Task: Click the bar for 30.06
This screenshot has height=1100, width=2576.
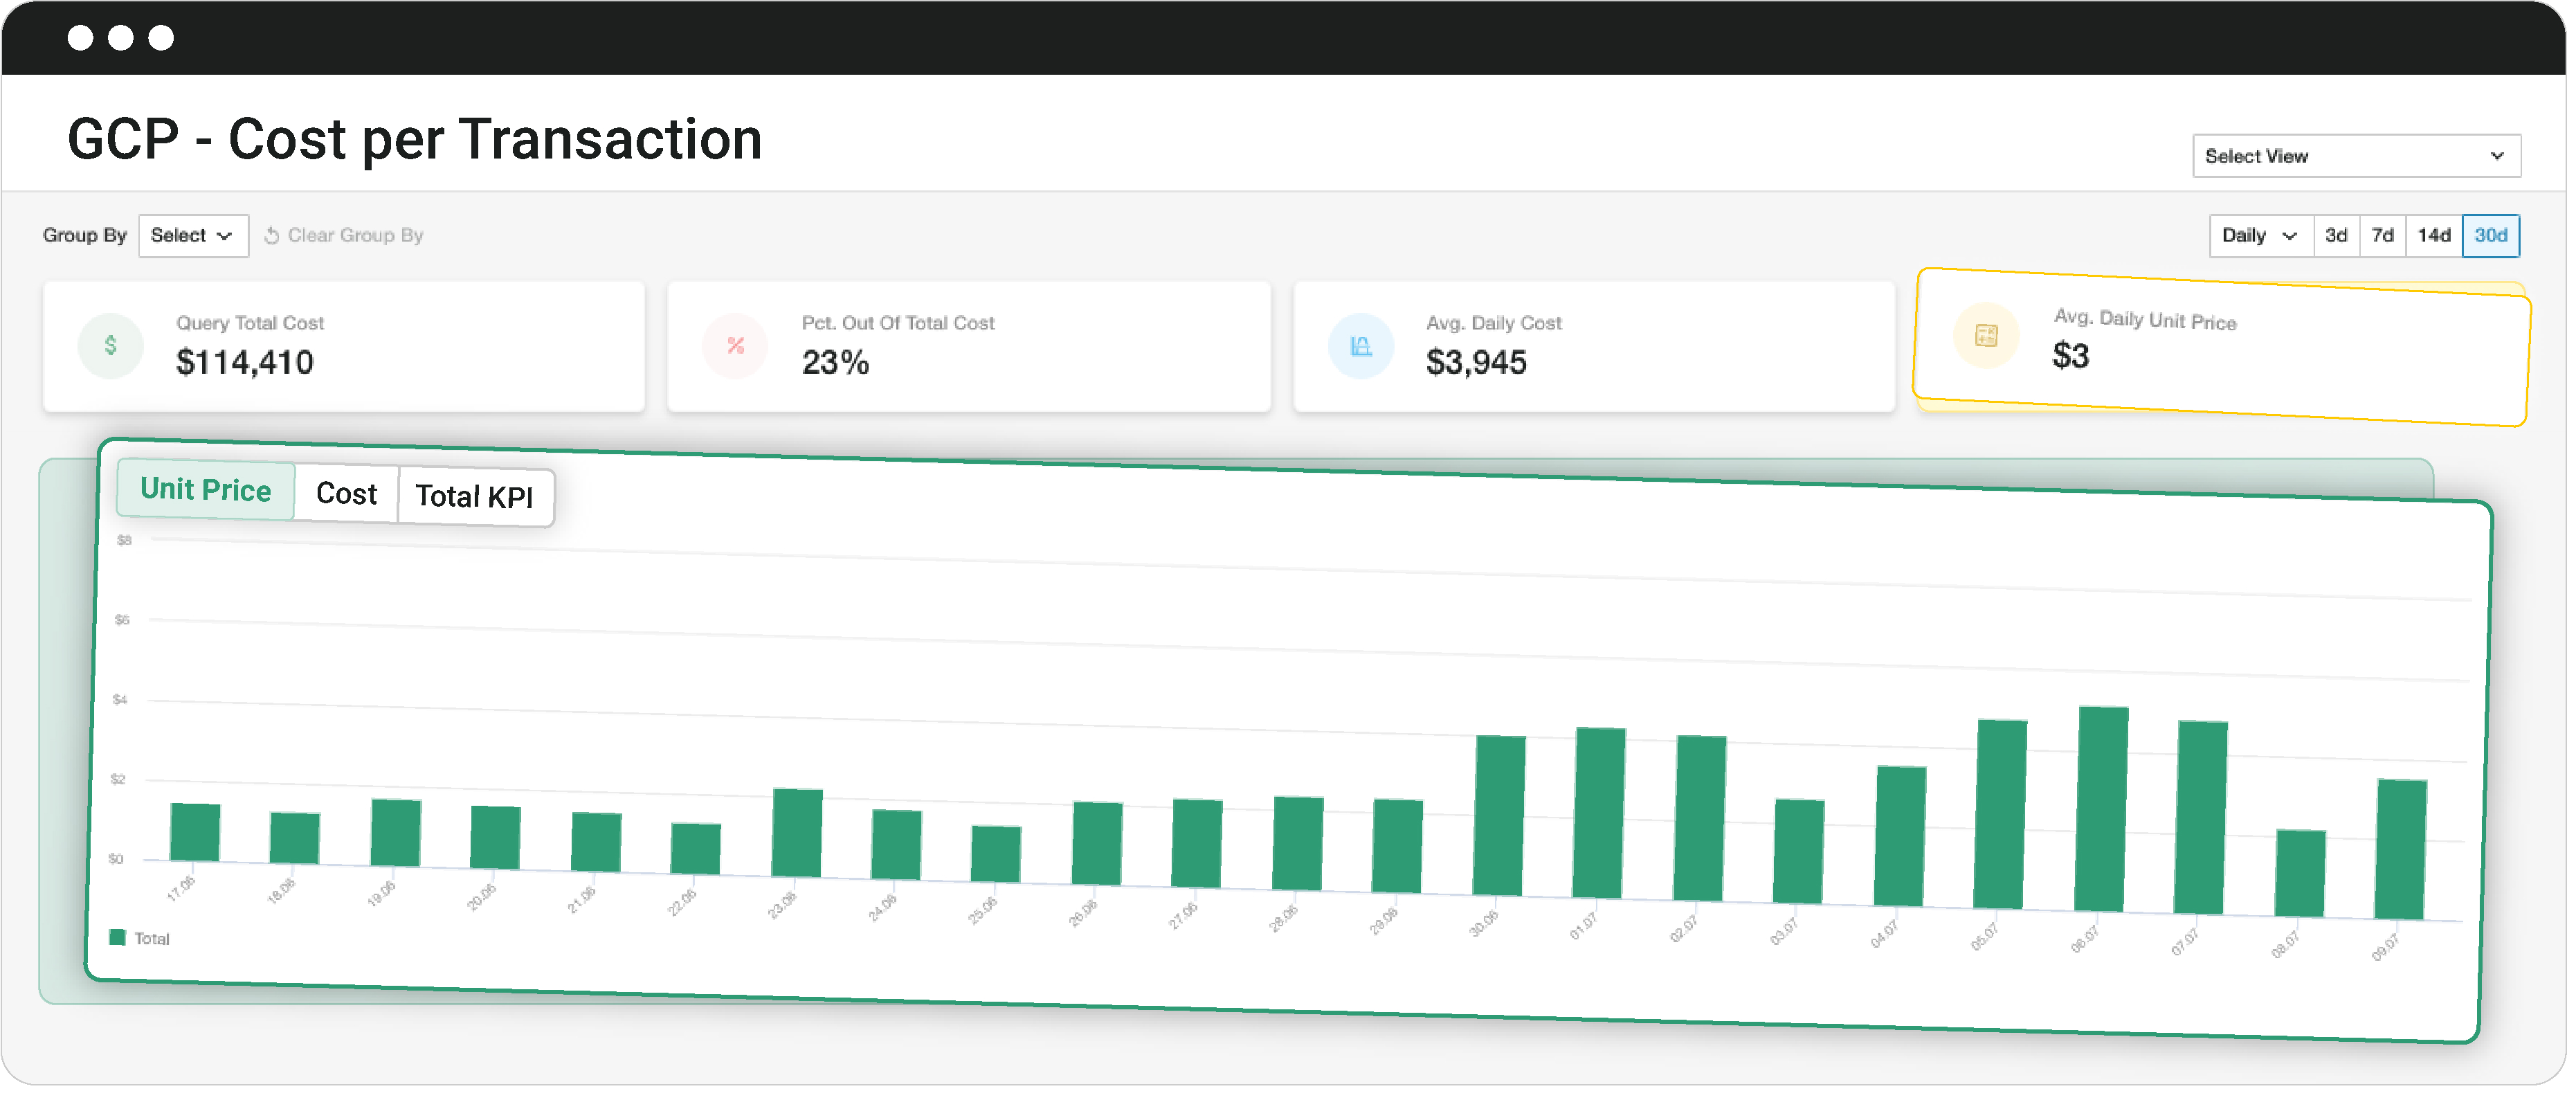Action: (x=1499, y=816)
